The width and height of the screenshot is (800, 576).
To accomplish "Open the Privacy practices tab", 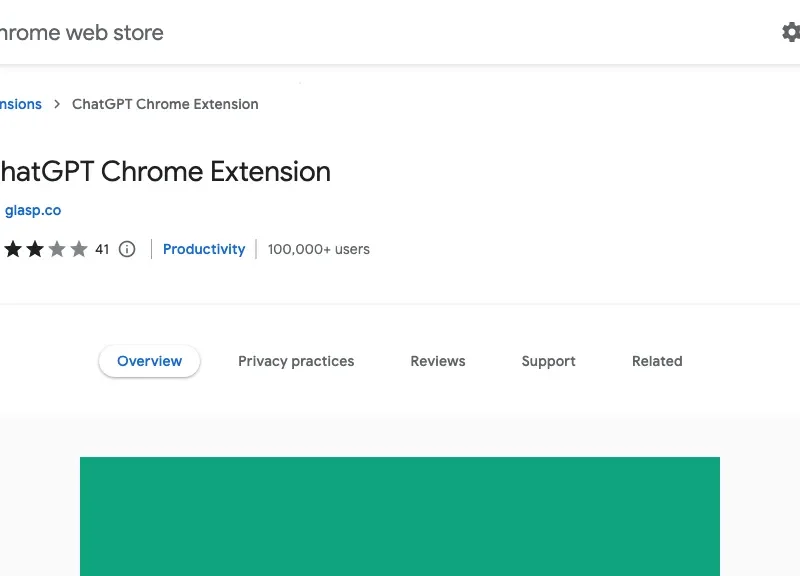I will 296,361.
